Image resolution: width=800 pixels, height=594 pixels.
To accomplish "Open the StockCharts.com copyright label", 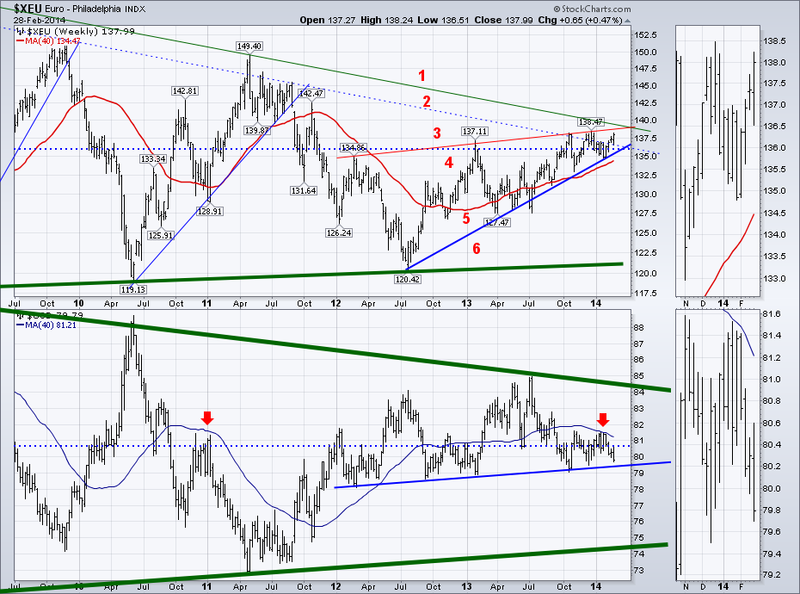I will [591, 9].
